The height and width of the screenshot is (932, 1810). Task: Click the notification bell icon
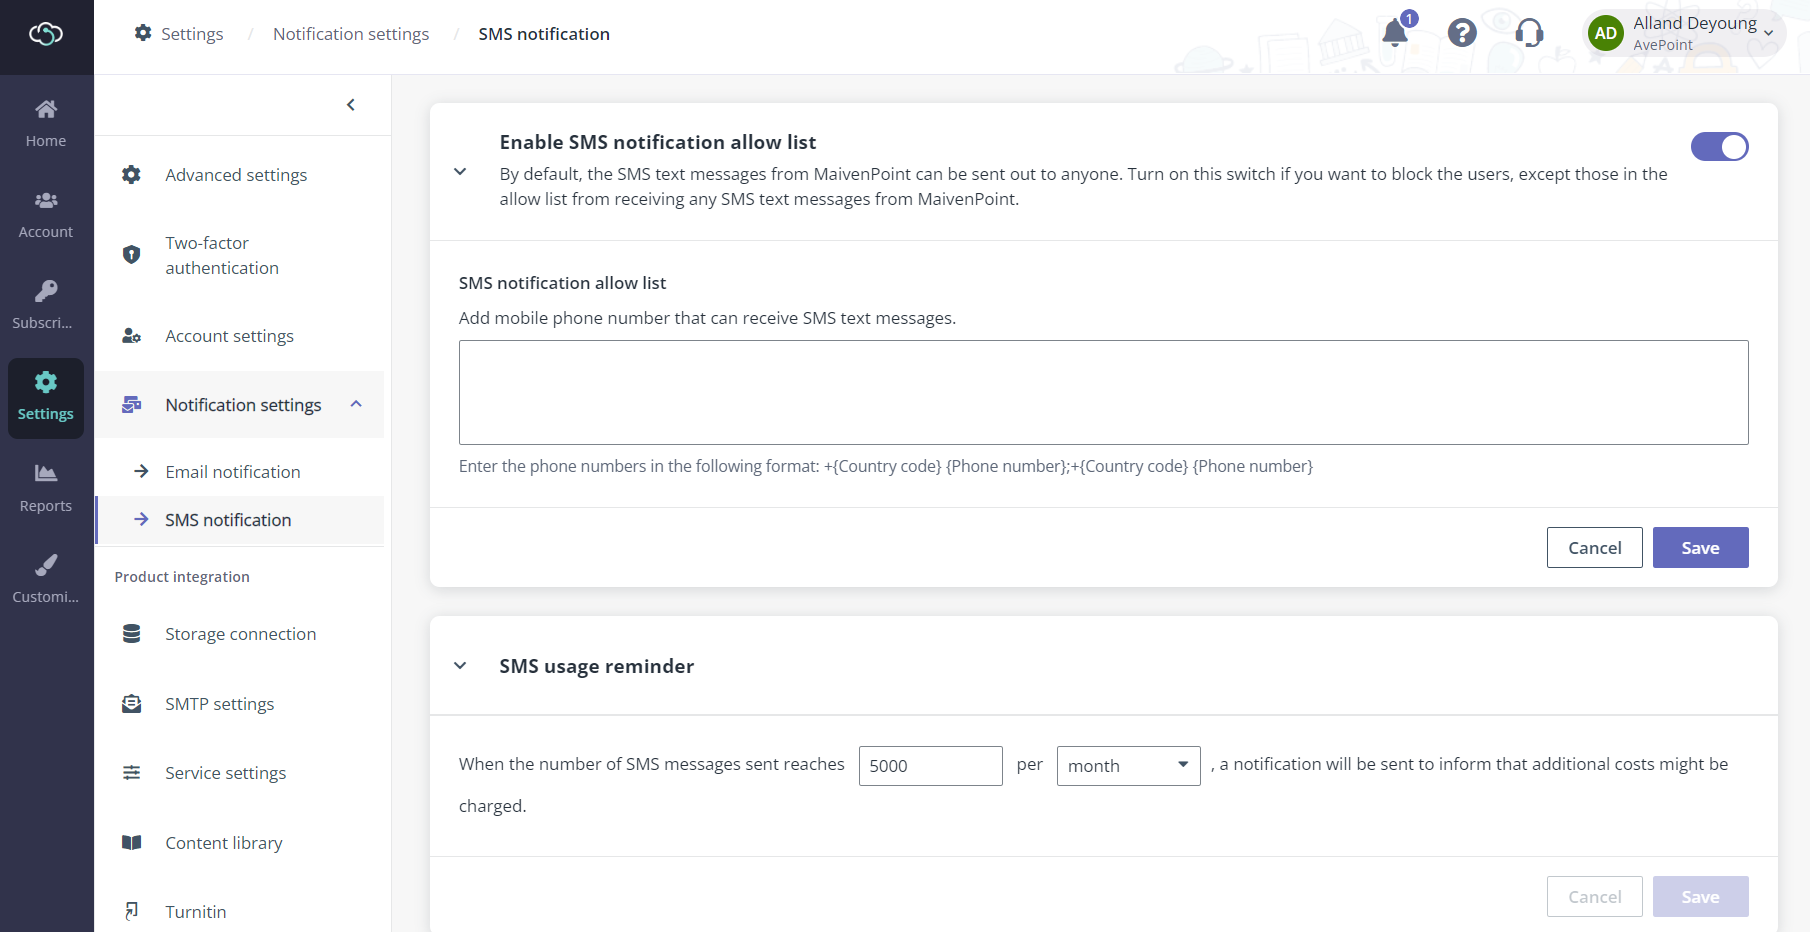1395,33
